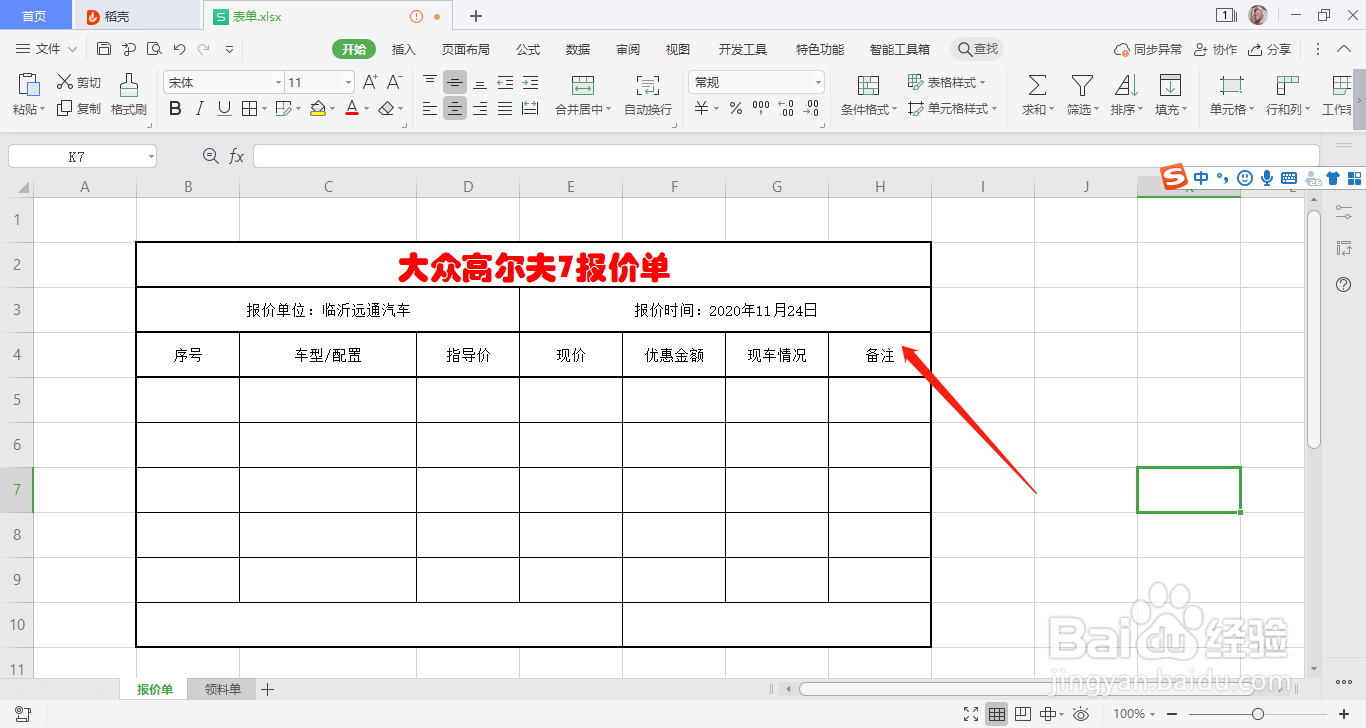Click the insert function fx icon
1366x728 pixels.
tap(237, 156)
